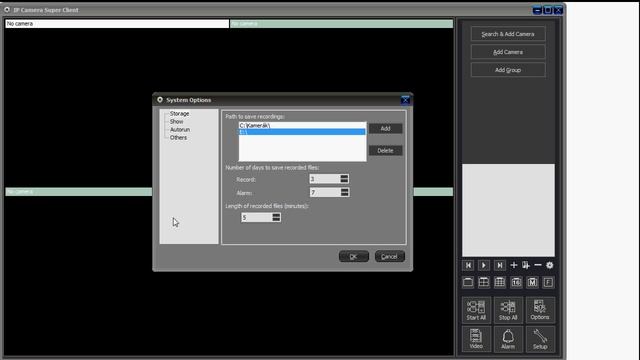640x360 pixels.
Task: Click the Add Camera button
Action: [x=508, y=52]
